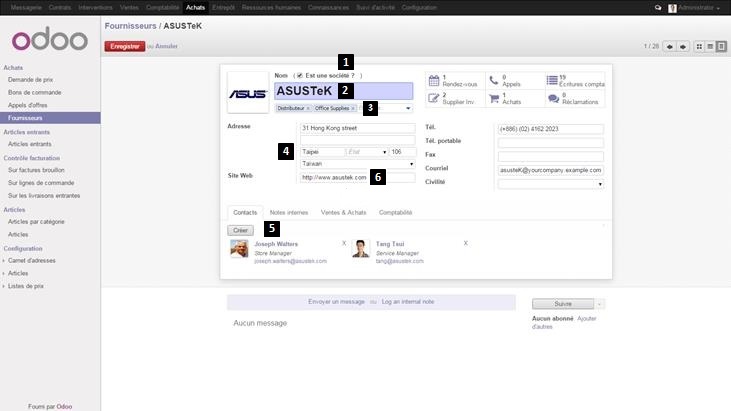Go to Fournisseurs breadcrumb link

click(131, 26)
